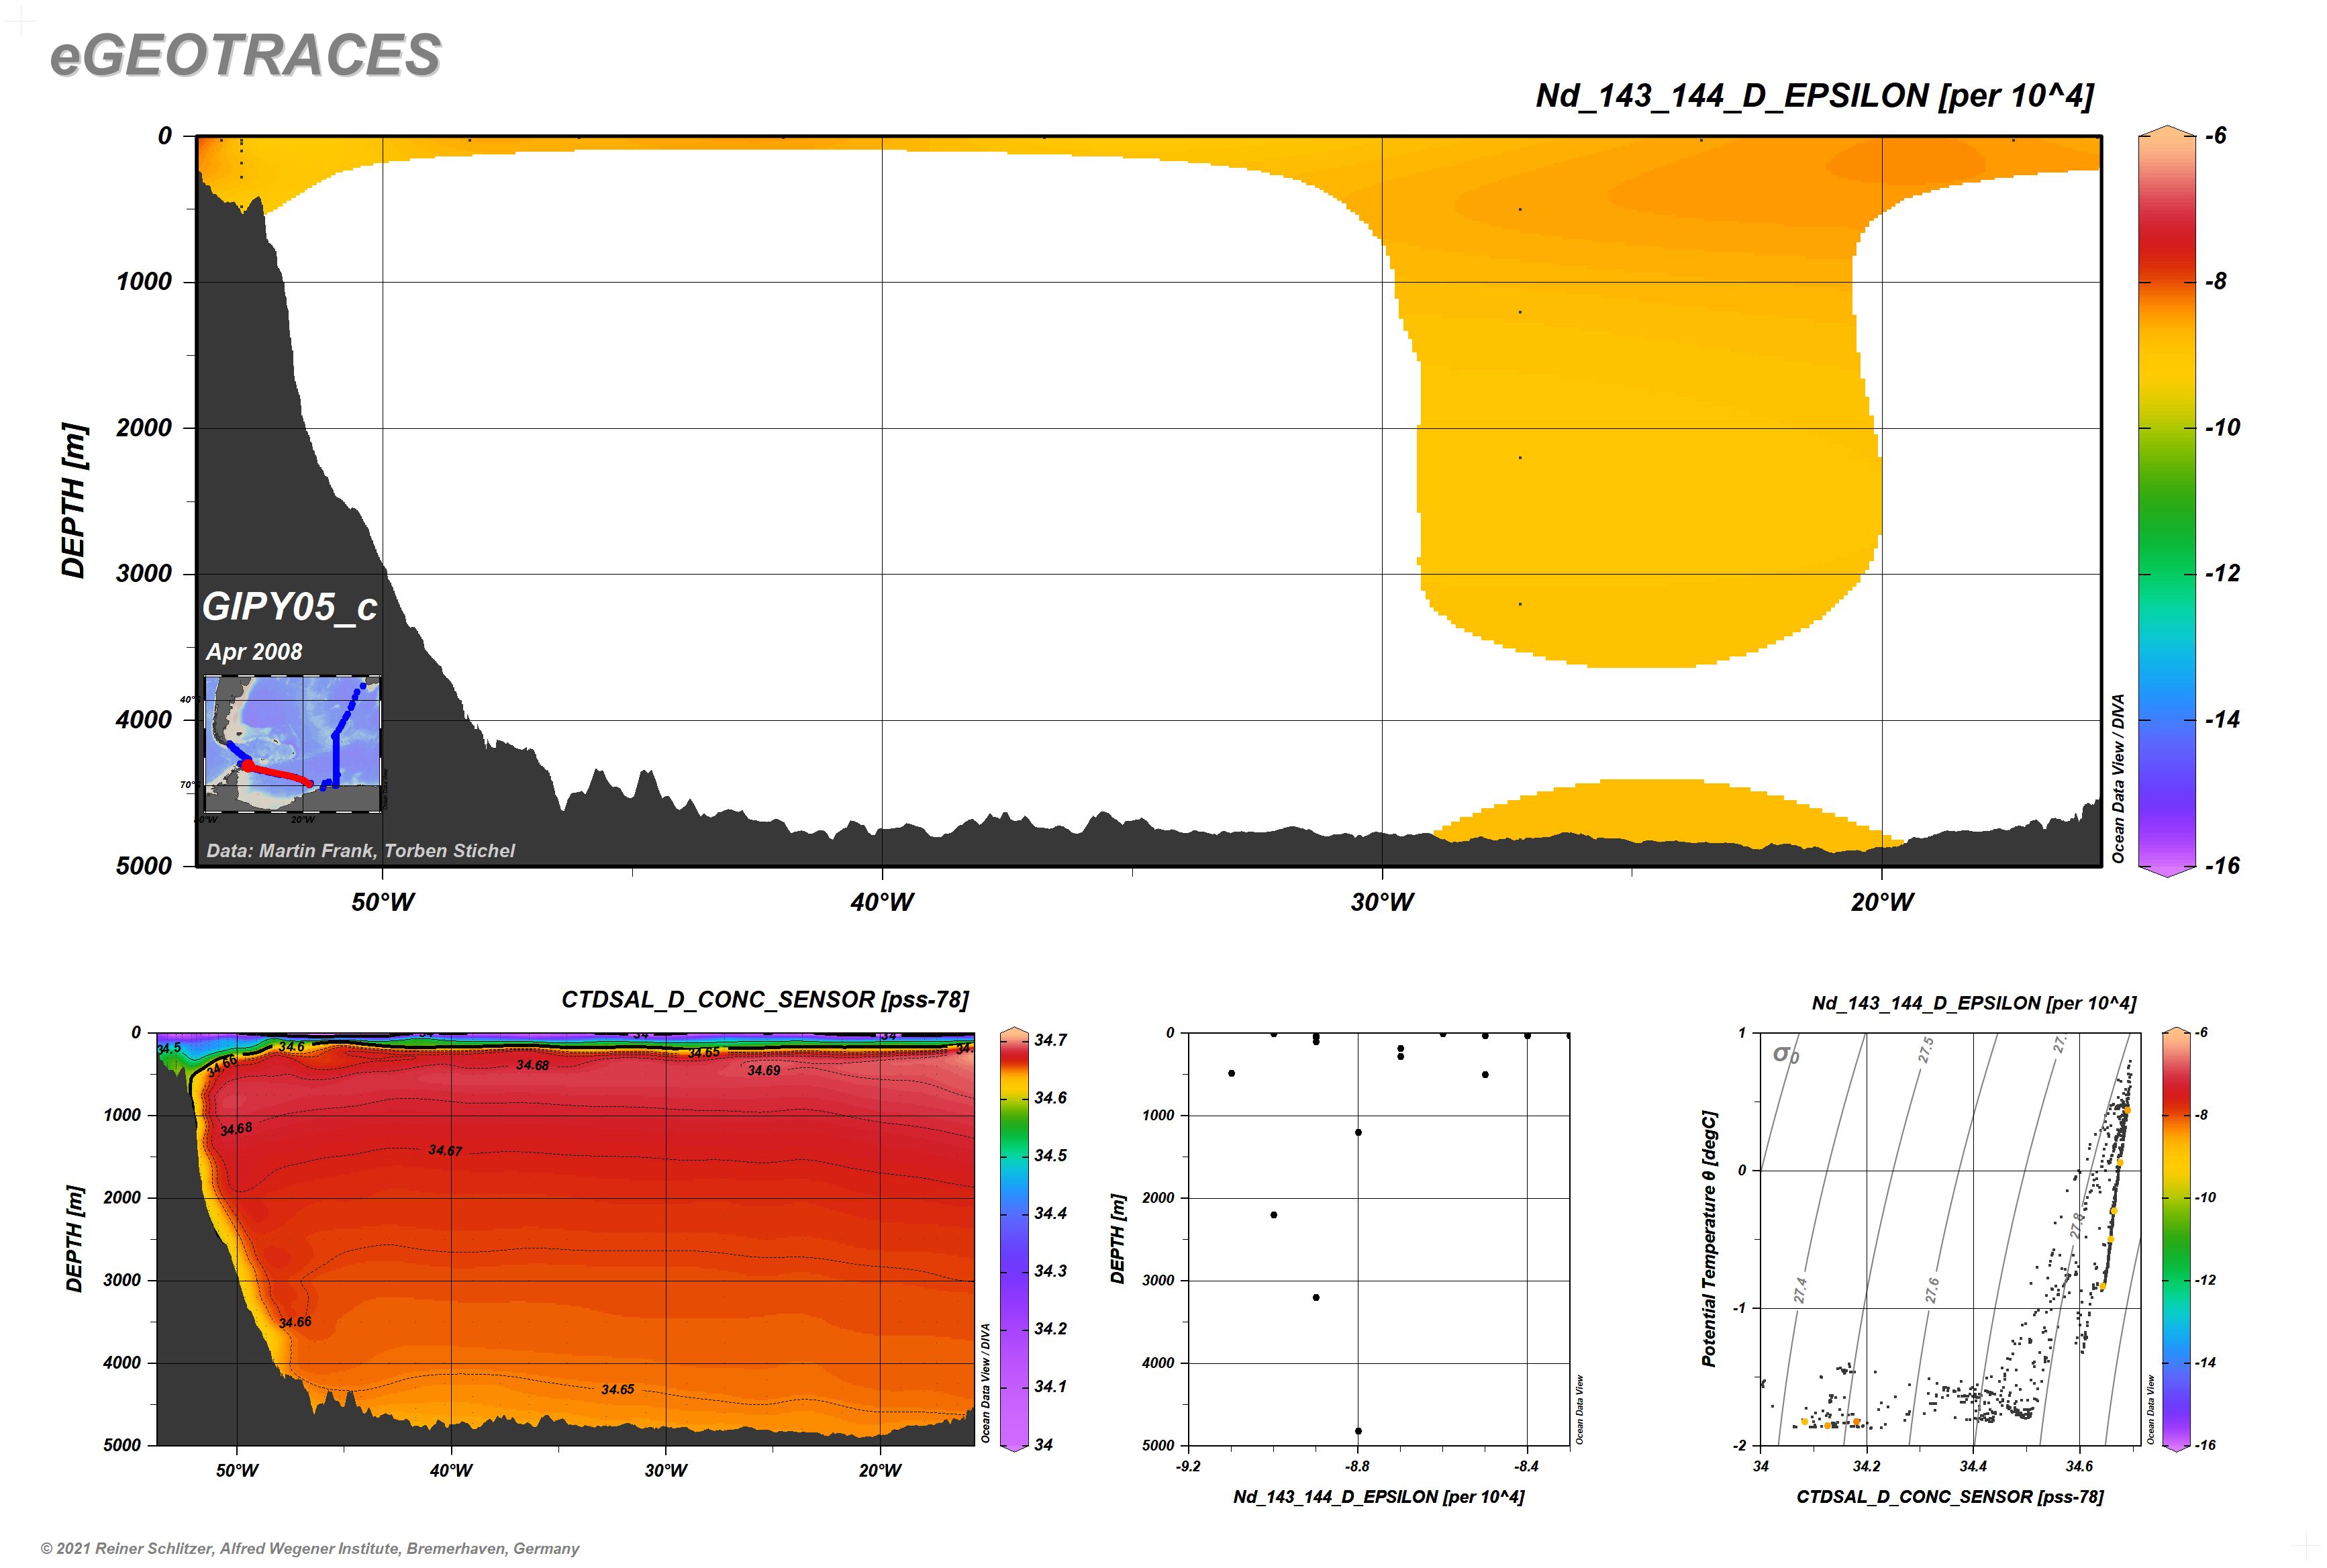Click the Potential Temperature θ axis label
The image size is (2327, 1568).
coord(1709,1238)
